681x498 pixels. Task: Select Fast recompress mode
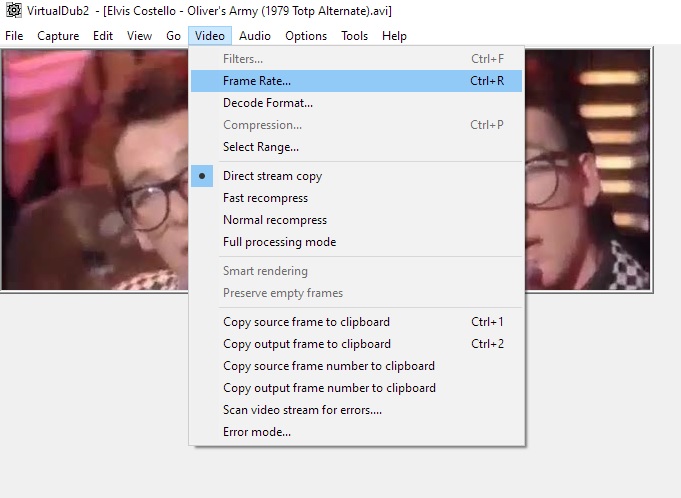pos(357,198)
